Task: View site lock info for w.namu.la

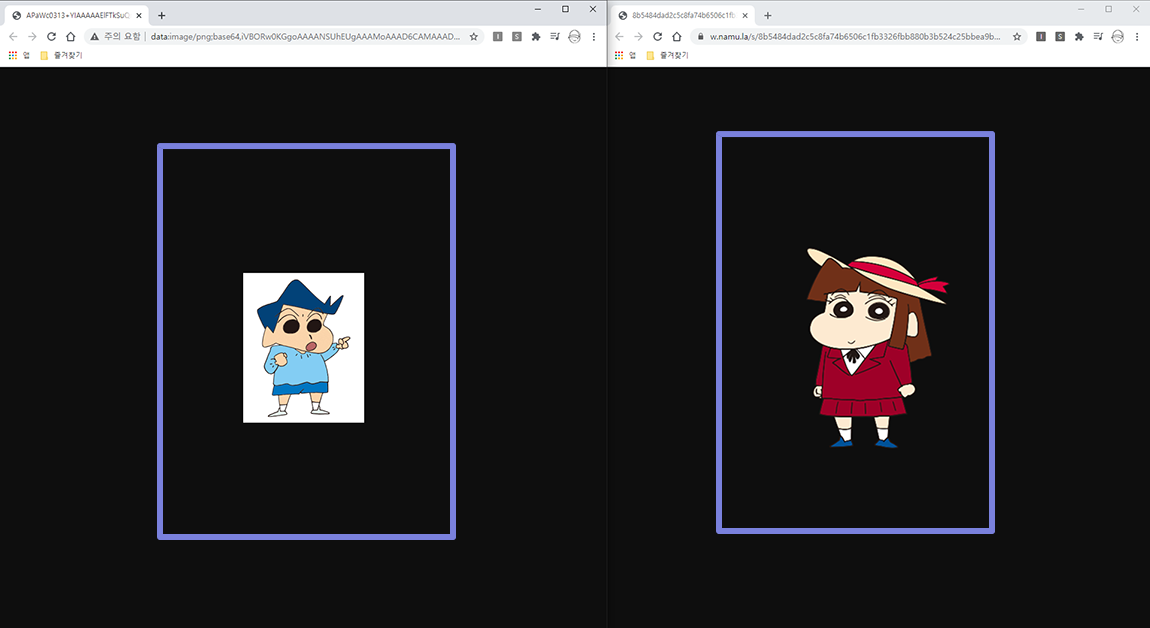Action: [x=700, y=37]
